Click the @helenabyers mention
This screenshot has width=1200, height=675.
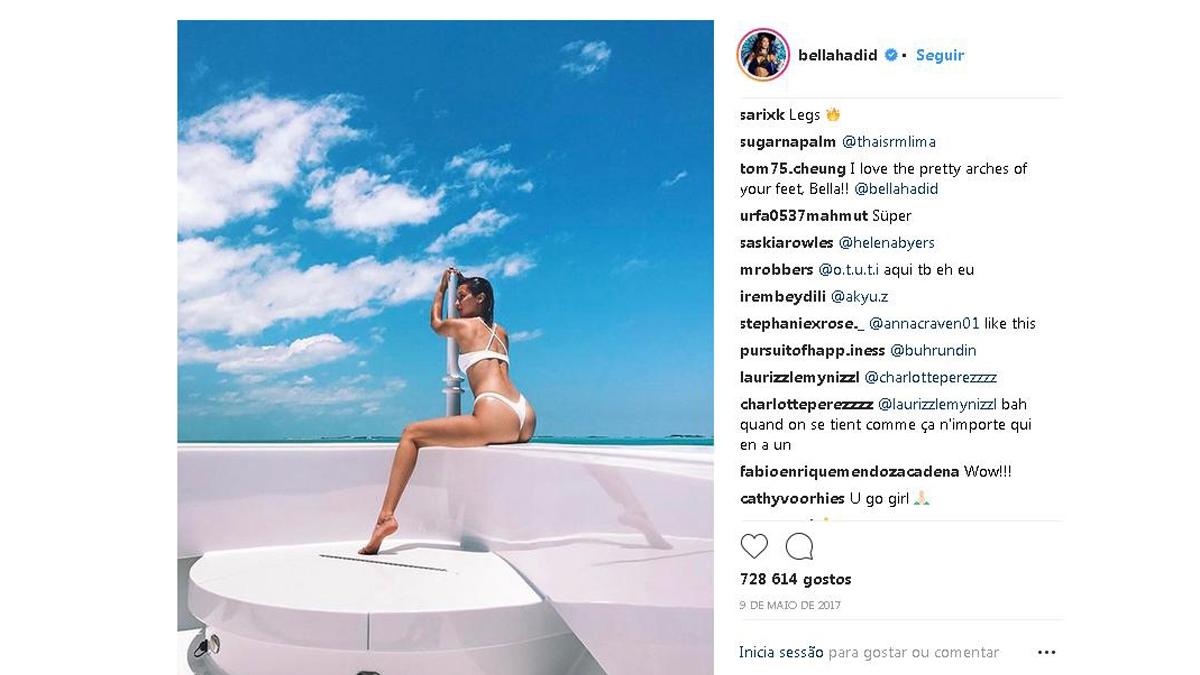click(886, 243)
